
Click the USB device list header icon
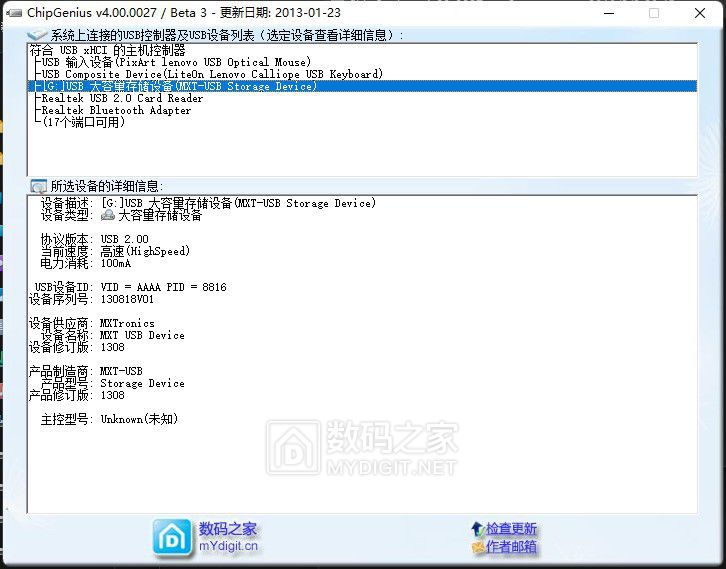pyautogui.click(x=37, y=35)
